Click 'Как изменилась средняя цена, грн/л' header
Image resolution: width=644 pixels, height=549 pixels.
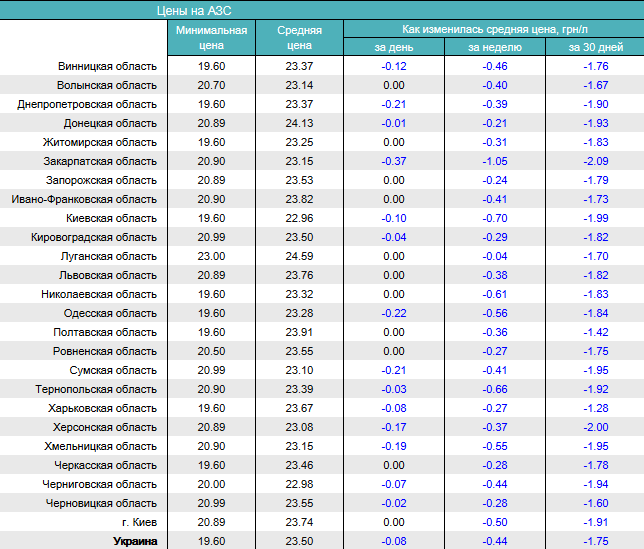(493, 29)
